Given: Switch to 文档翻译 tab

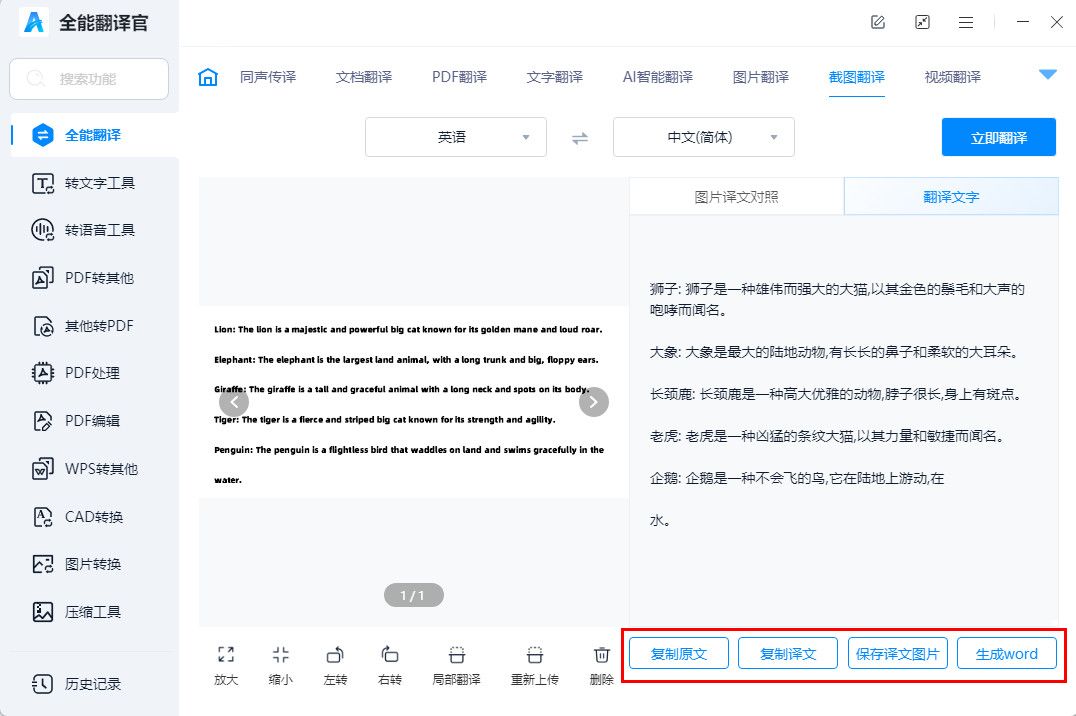Looking at the screenshot, I should (x=364, y=77).
